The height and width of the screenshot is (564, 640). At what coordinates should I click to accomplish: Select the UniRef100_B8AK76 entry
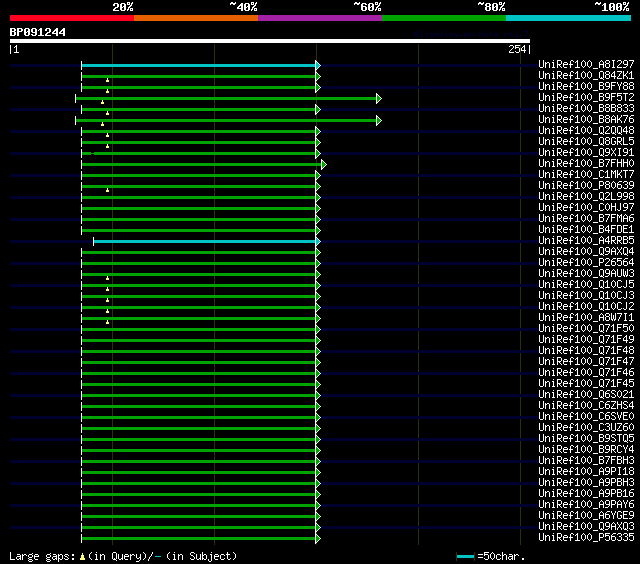click(x=586, y=120)
